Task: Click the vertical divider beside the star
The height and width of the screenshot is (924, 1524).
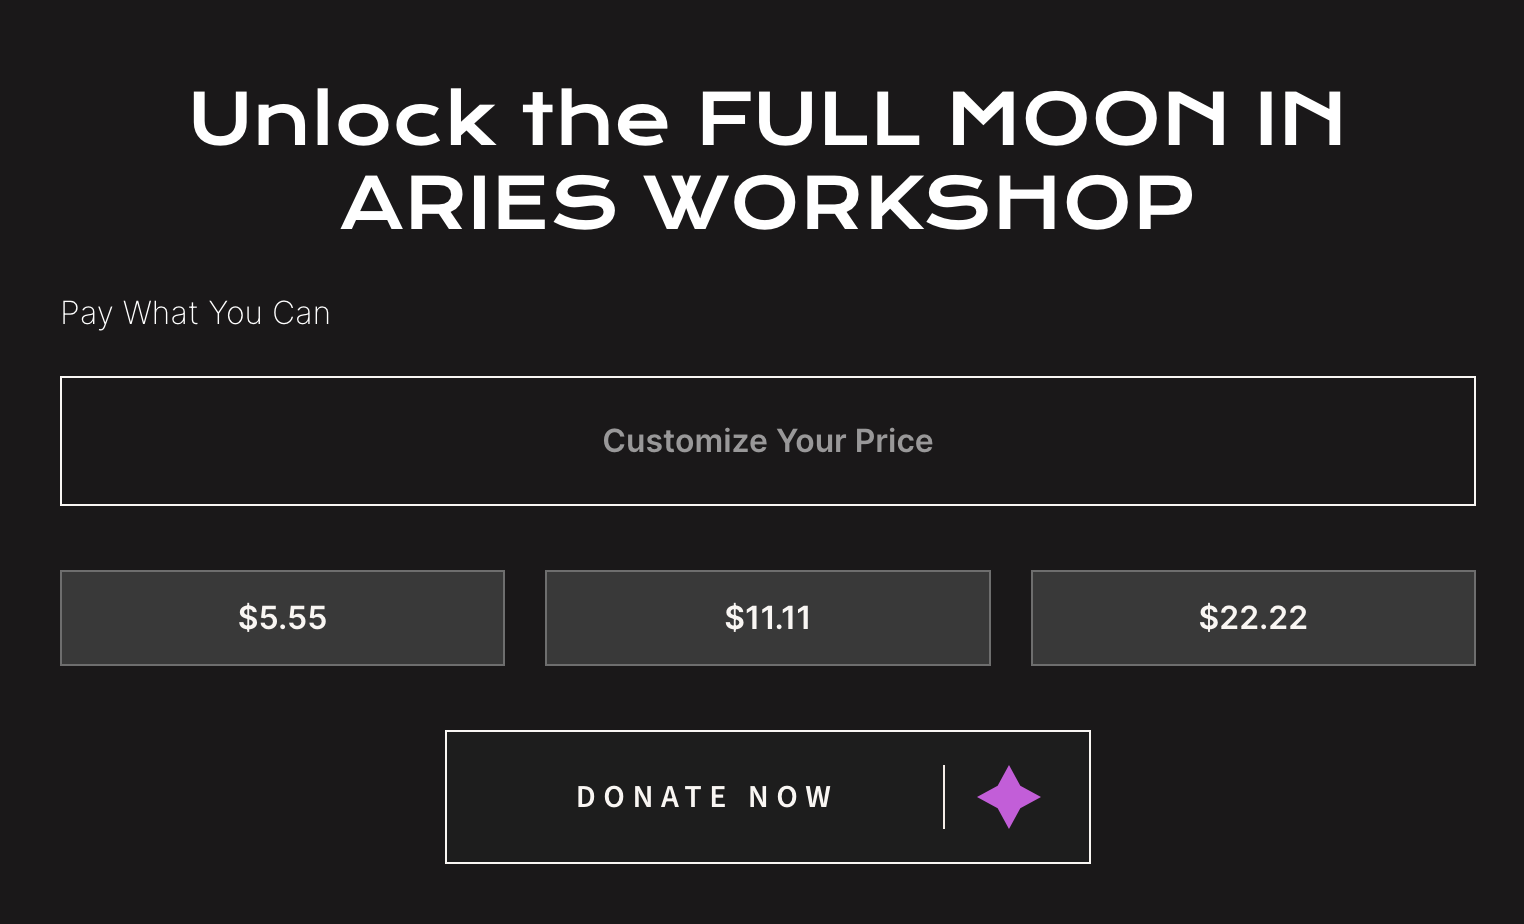Action: tap(944, 797)
